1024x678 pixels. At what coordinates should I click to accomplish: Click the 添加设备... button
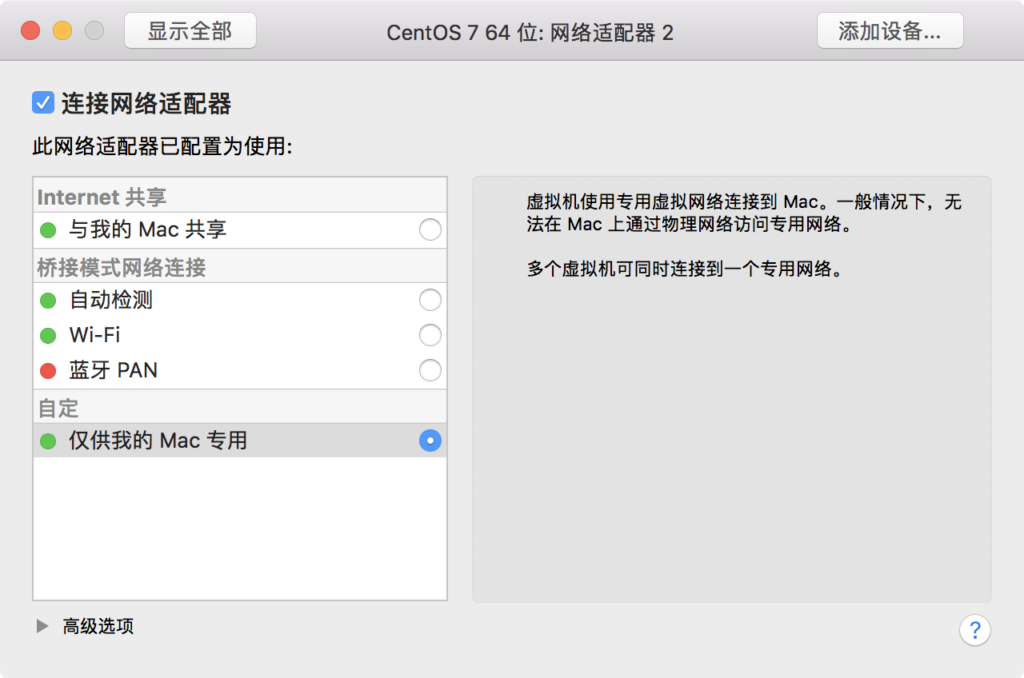tap(890, 31)
